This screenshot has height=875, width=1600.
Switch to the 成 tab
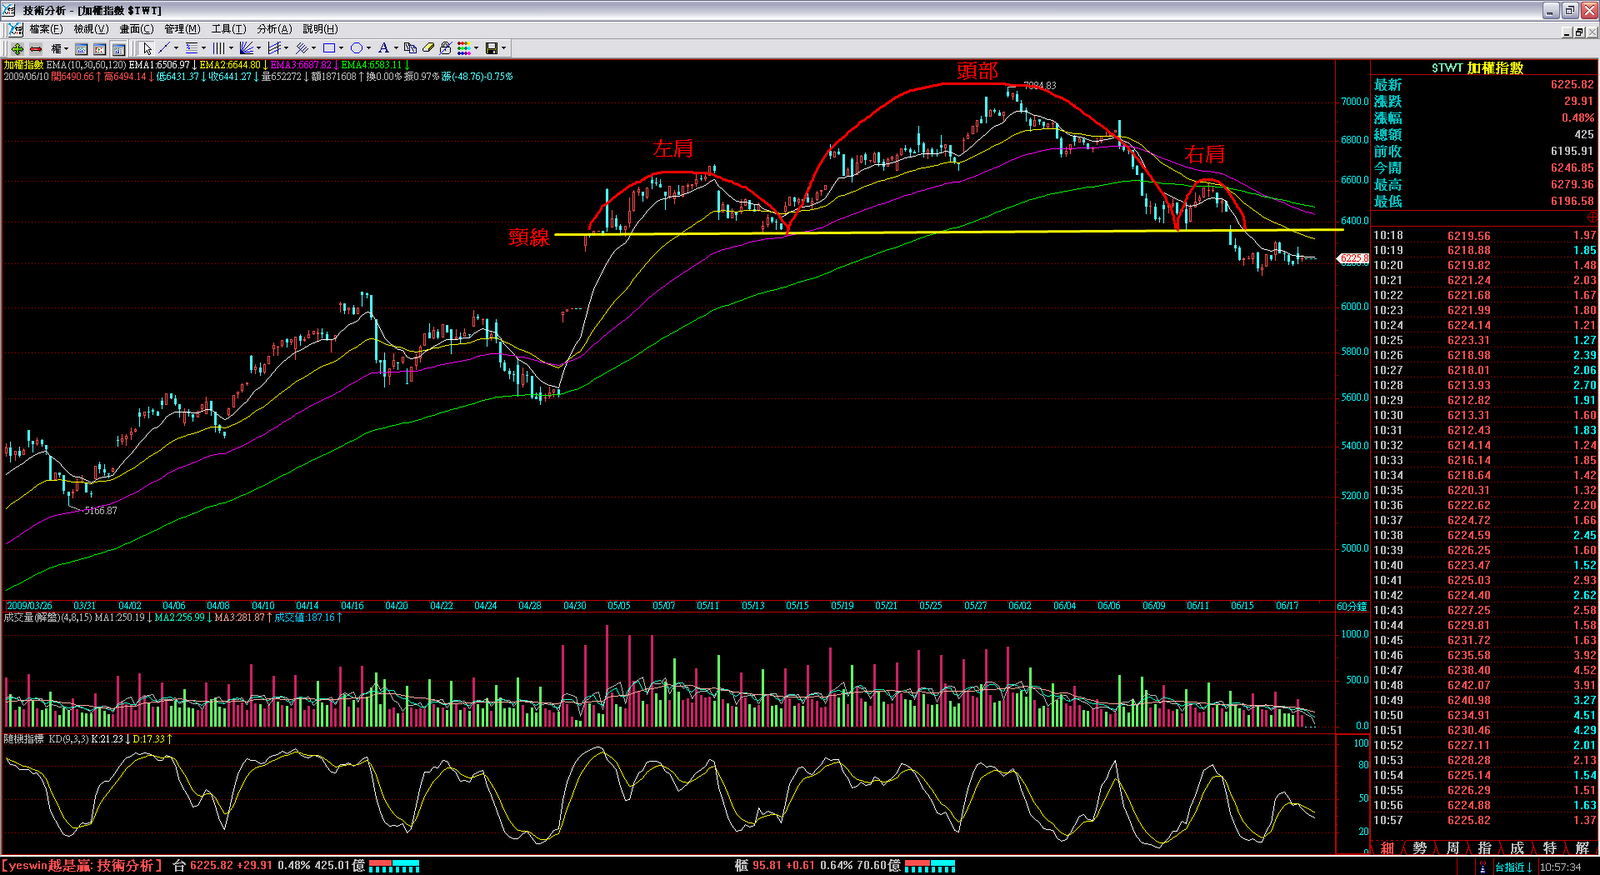[1517, 848]
